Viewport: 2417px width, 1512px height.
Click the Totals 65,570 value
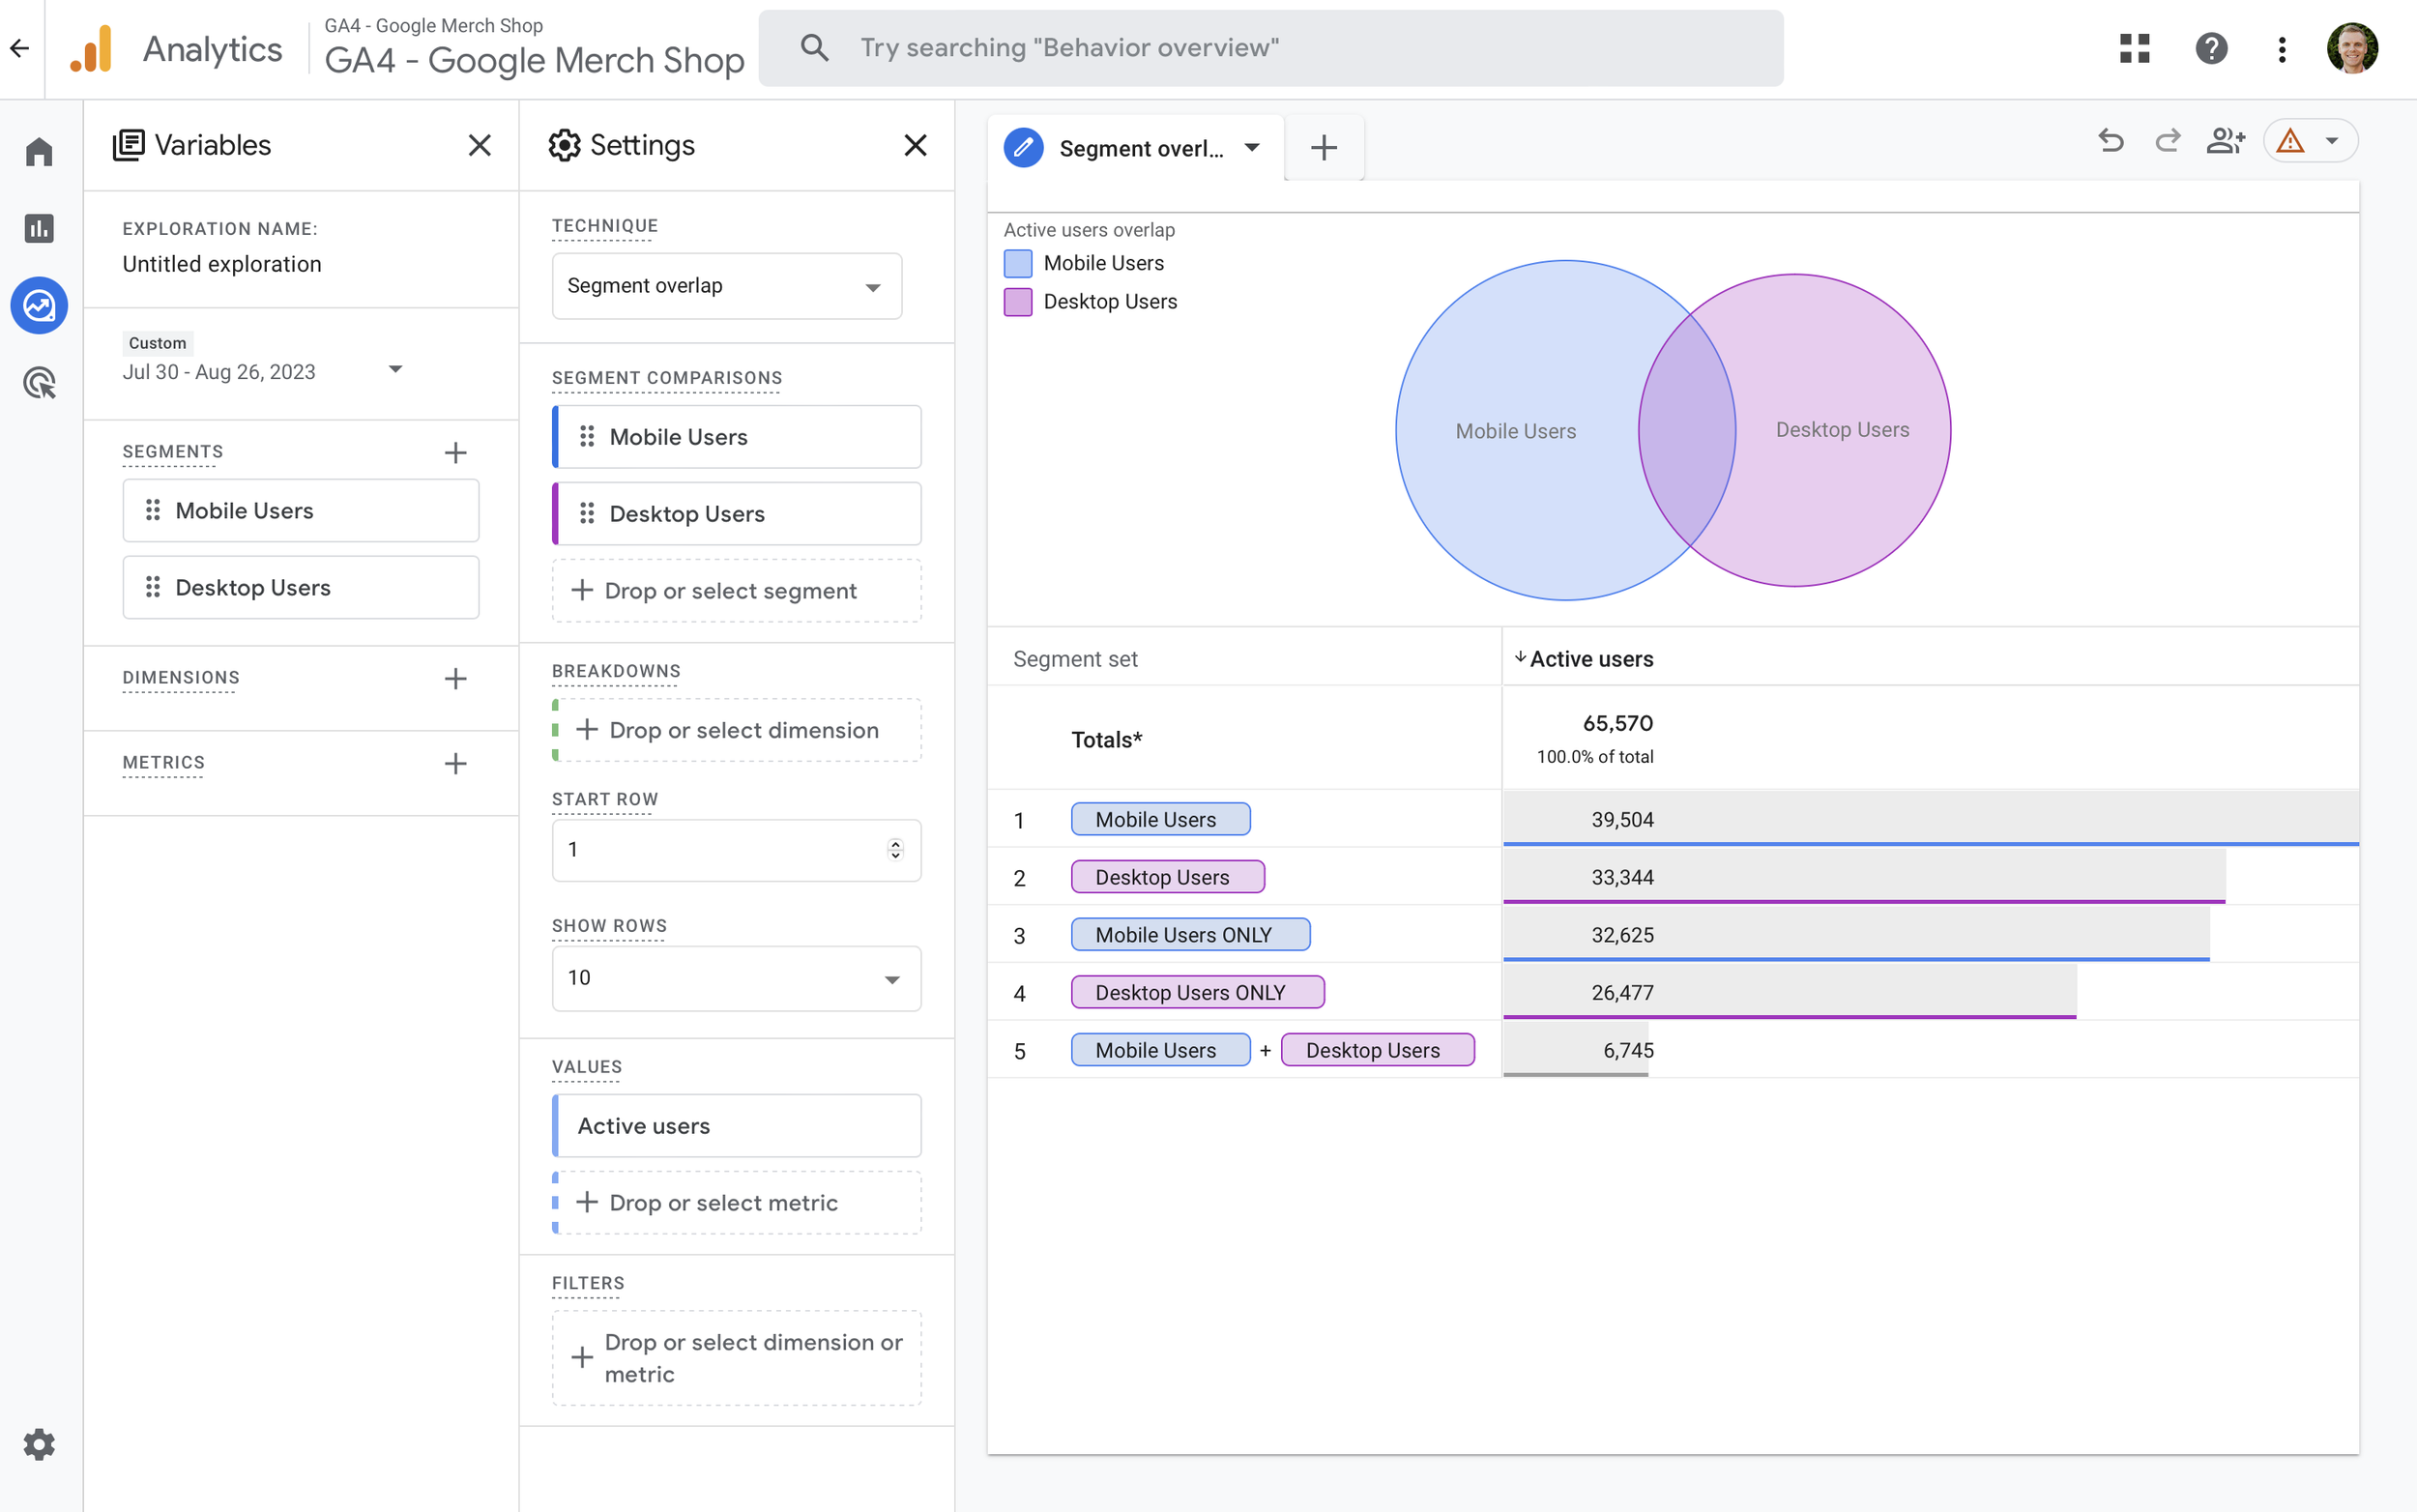tap(1617, 724)
